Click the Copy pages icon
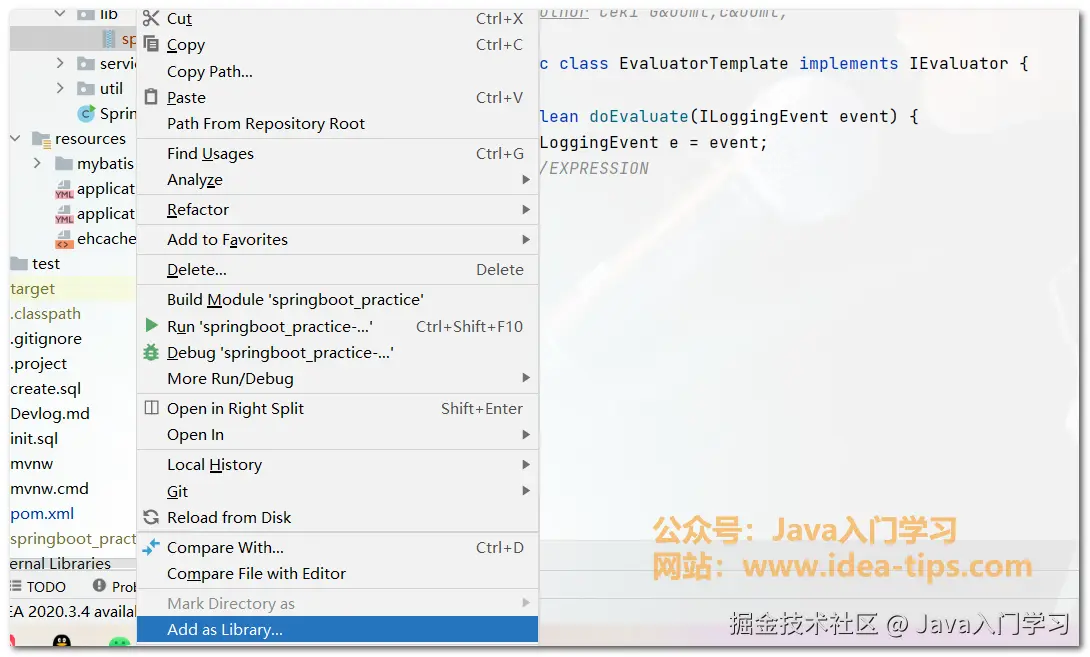The height and width of the screenshot is (657, 1090). (151, 44)
